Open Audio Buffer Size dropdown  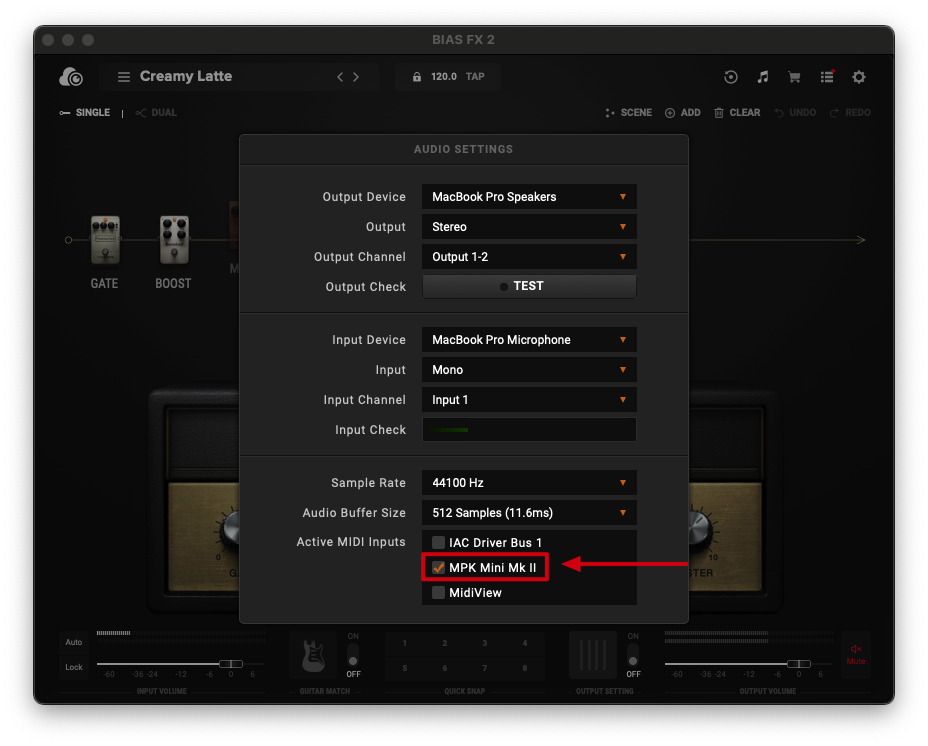point(529,513)
